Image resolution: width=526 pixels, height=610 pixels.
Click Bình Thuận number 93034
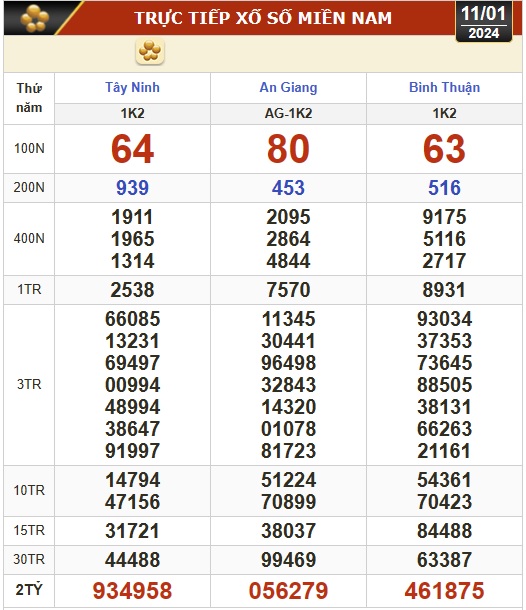444,319
